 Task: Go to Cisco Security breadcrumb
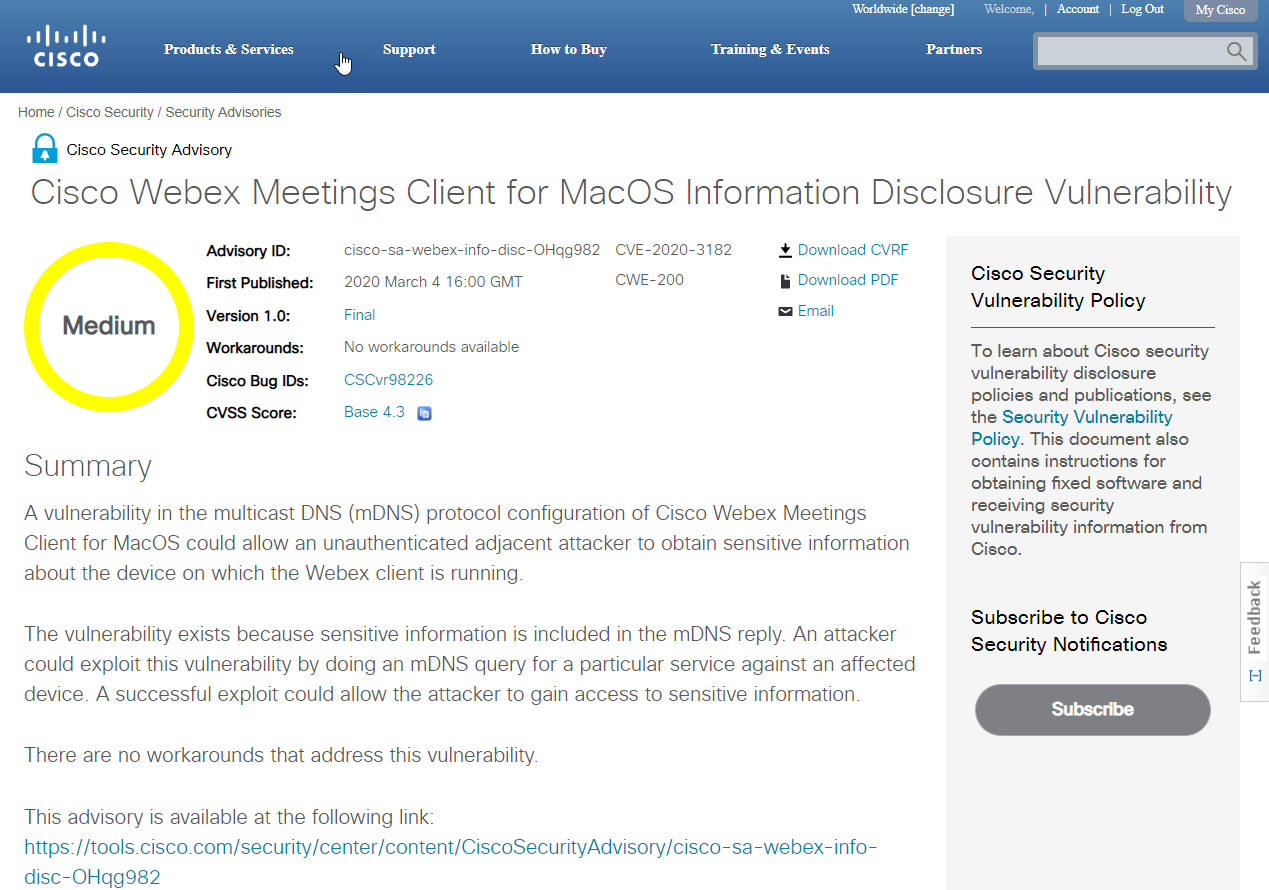click(x=110, y=112)
